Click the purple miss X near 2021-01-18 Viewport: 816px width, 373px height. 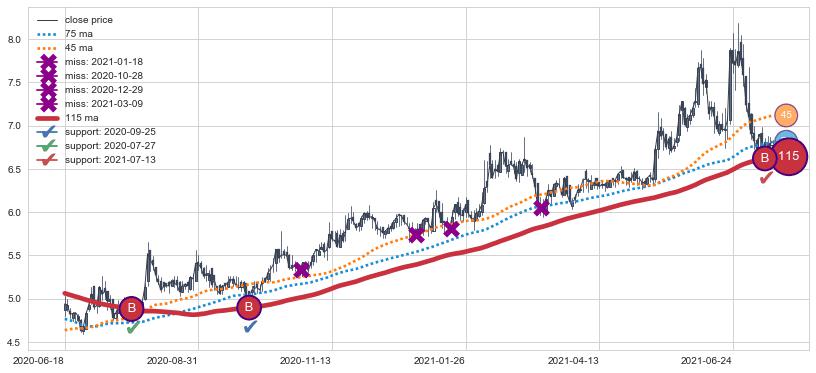[x=451, y=228]
